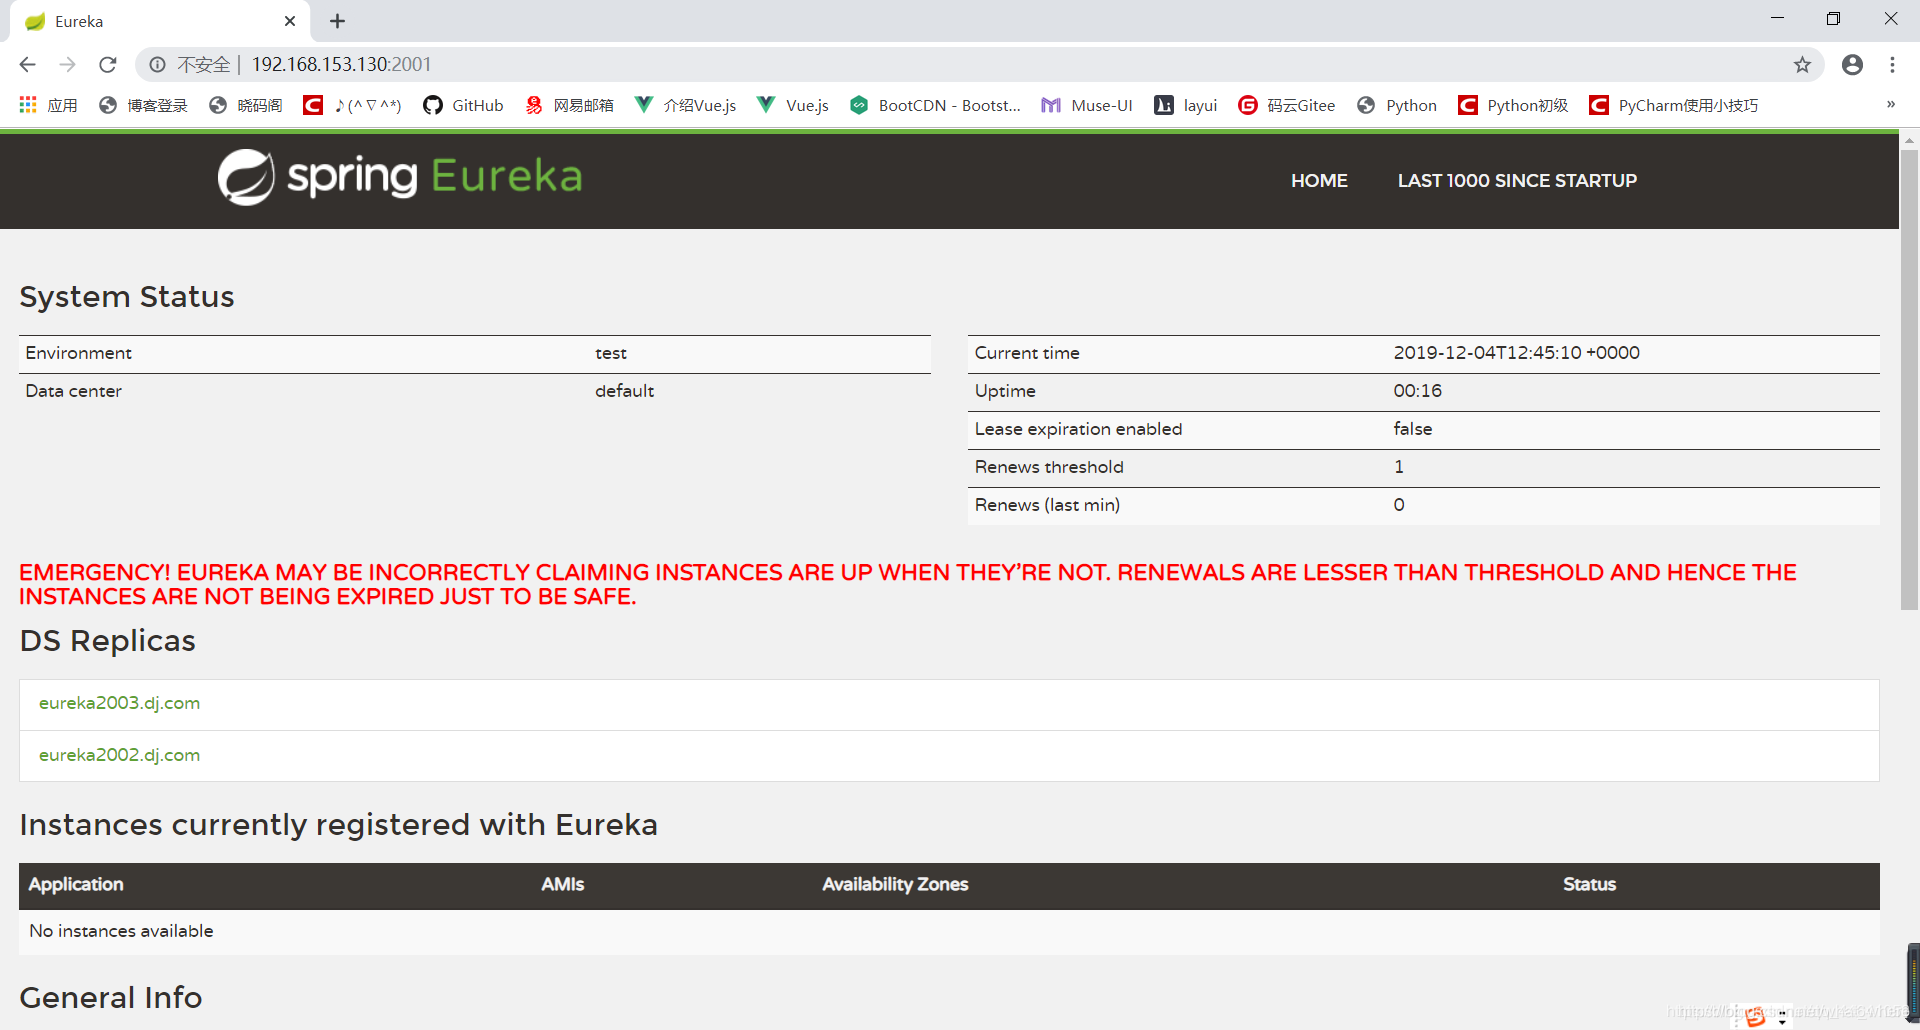1920x1030 pixels.
Task: Click the page vertical scrollbar thumb
Action: [1909, 380]
